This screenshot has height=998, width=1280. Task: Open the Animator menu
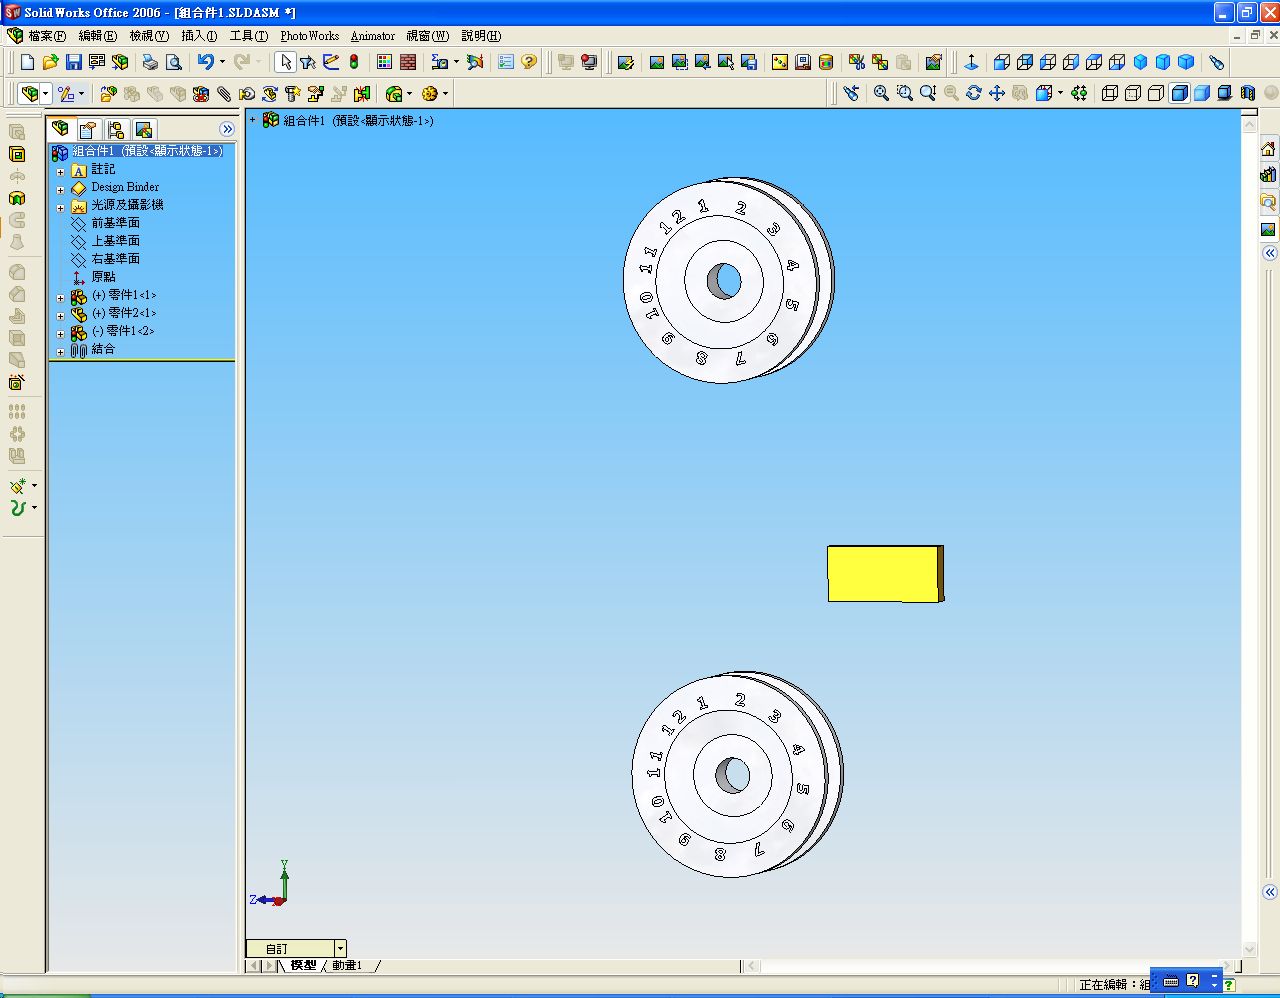(372, 36)
